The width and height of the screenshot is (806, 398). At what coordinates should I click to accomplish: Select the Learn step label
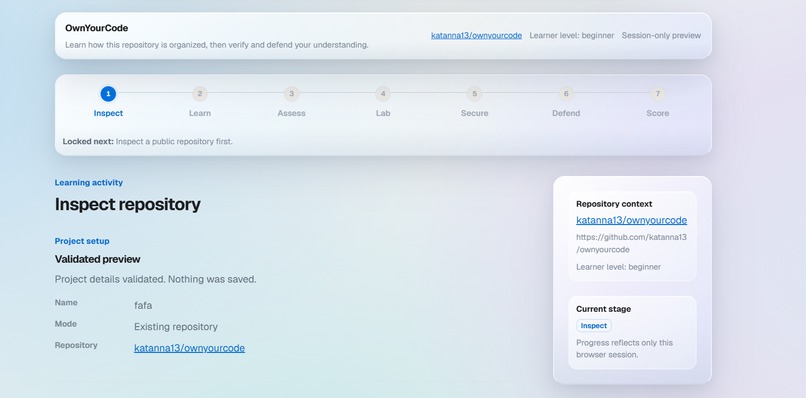(x=199, y=113)
